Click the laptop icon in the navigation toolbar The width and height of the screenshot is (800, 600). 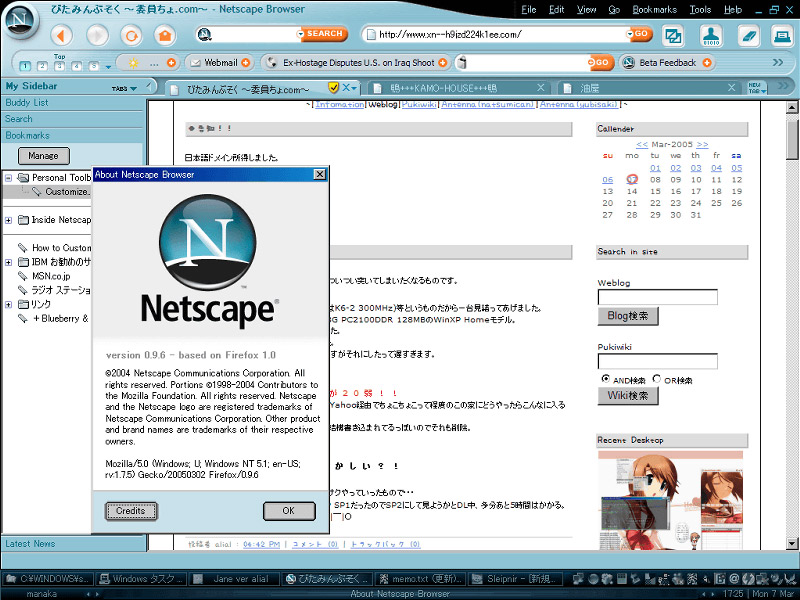[x=782, y=35]
